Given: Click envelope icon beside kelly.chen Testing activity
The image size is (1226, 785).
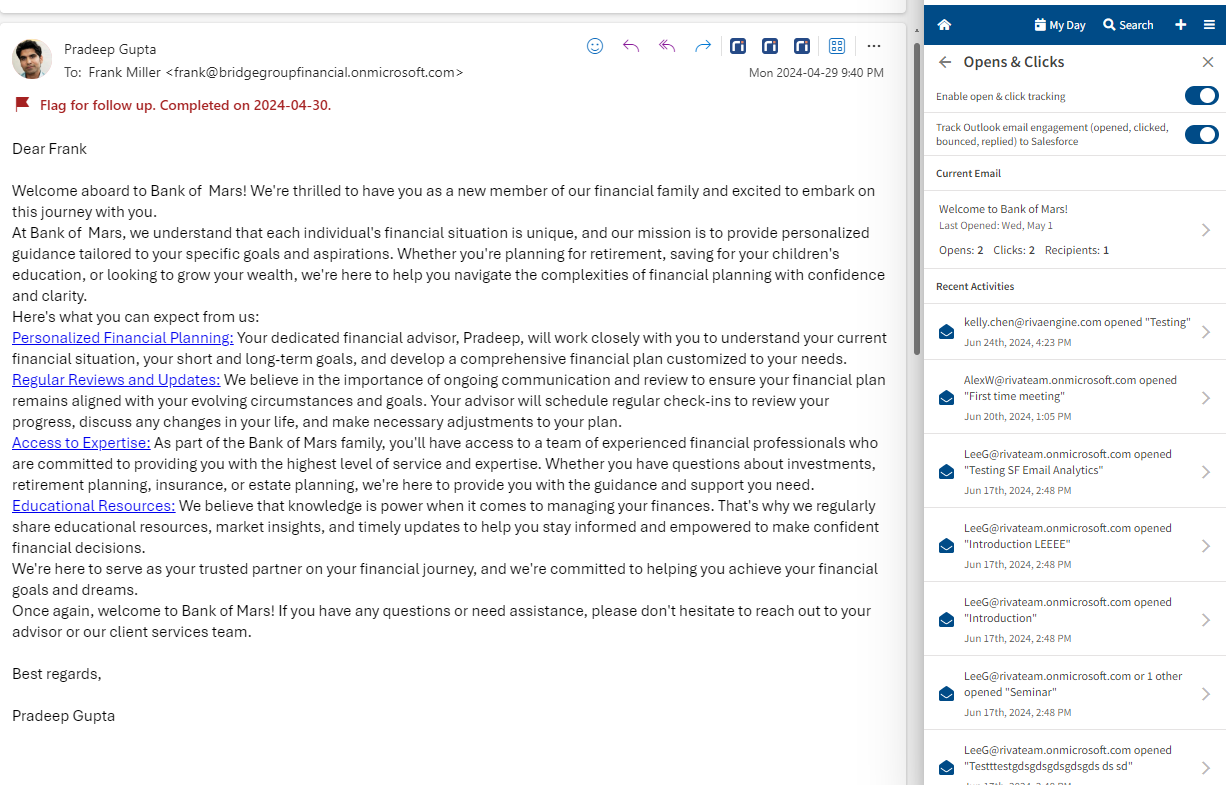Looking at the screenshot, I should point(946,332).
